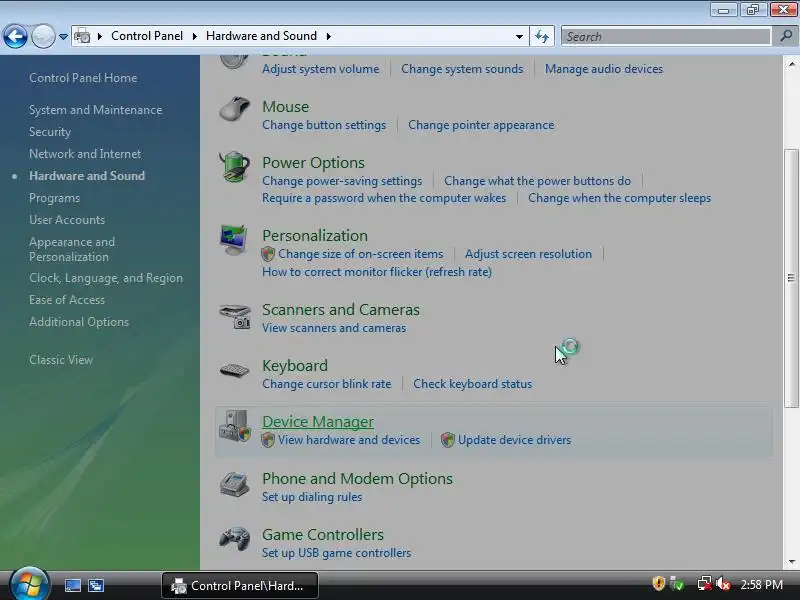Open Update device drivers link

coord(514,440)
